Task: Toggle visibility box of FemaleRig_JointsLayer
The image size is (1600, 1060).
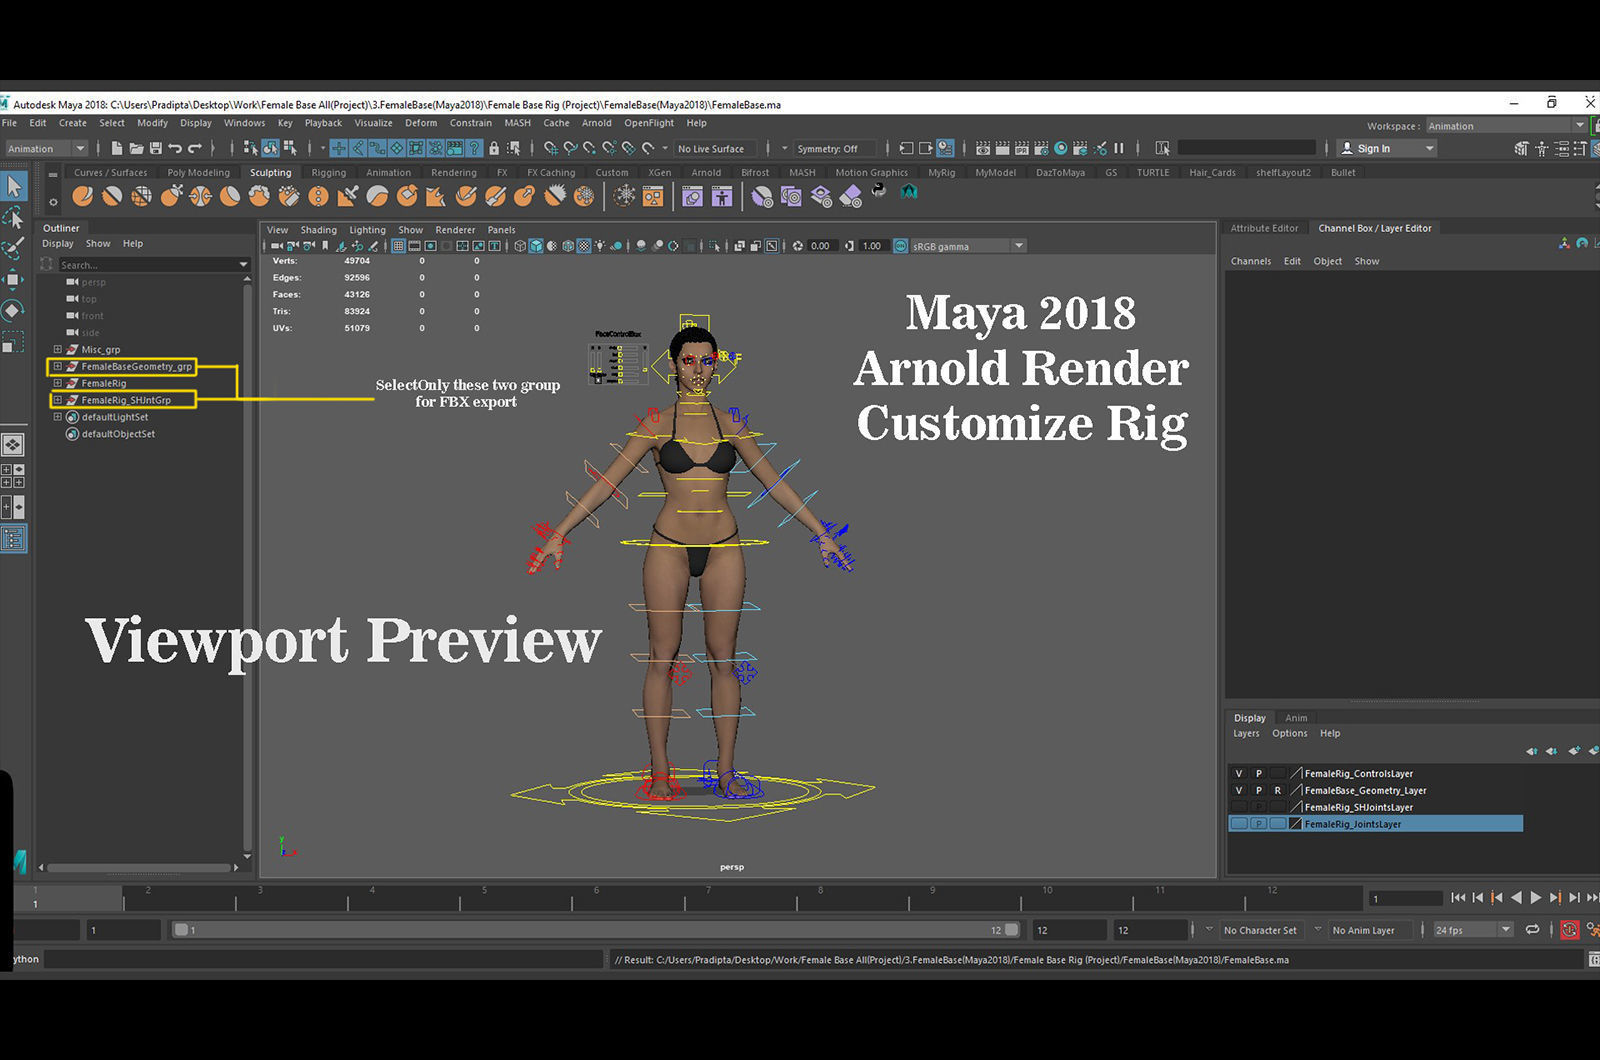Action: [x=1239, y=824]
